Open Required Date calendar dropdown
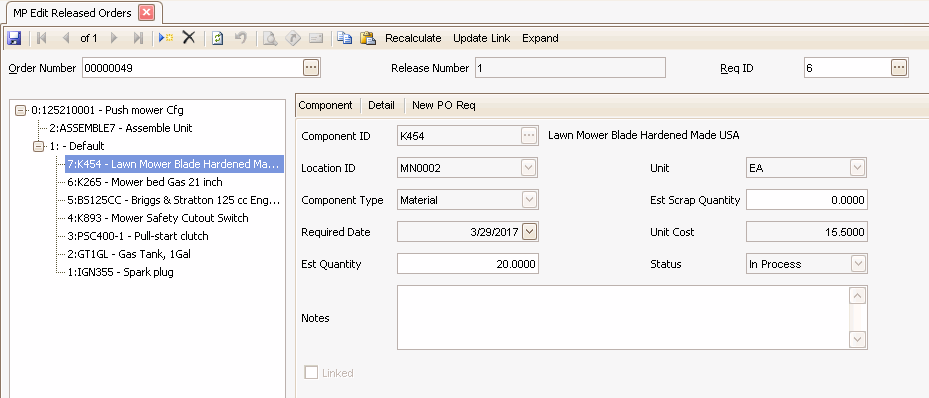 (529, 232)
